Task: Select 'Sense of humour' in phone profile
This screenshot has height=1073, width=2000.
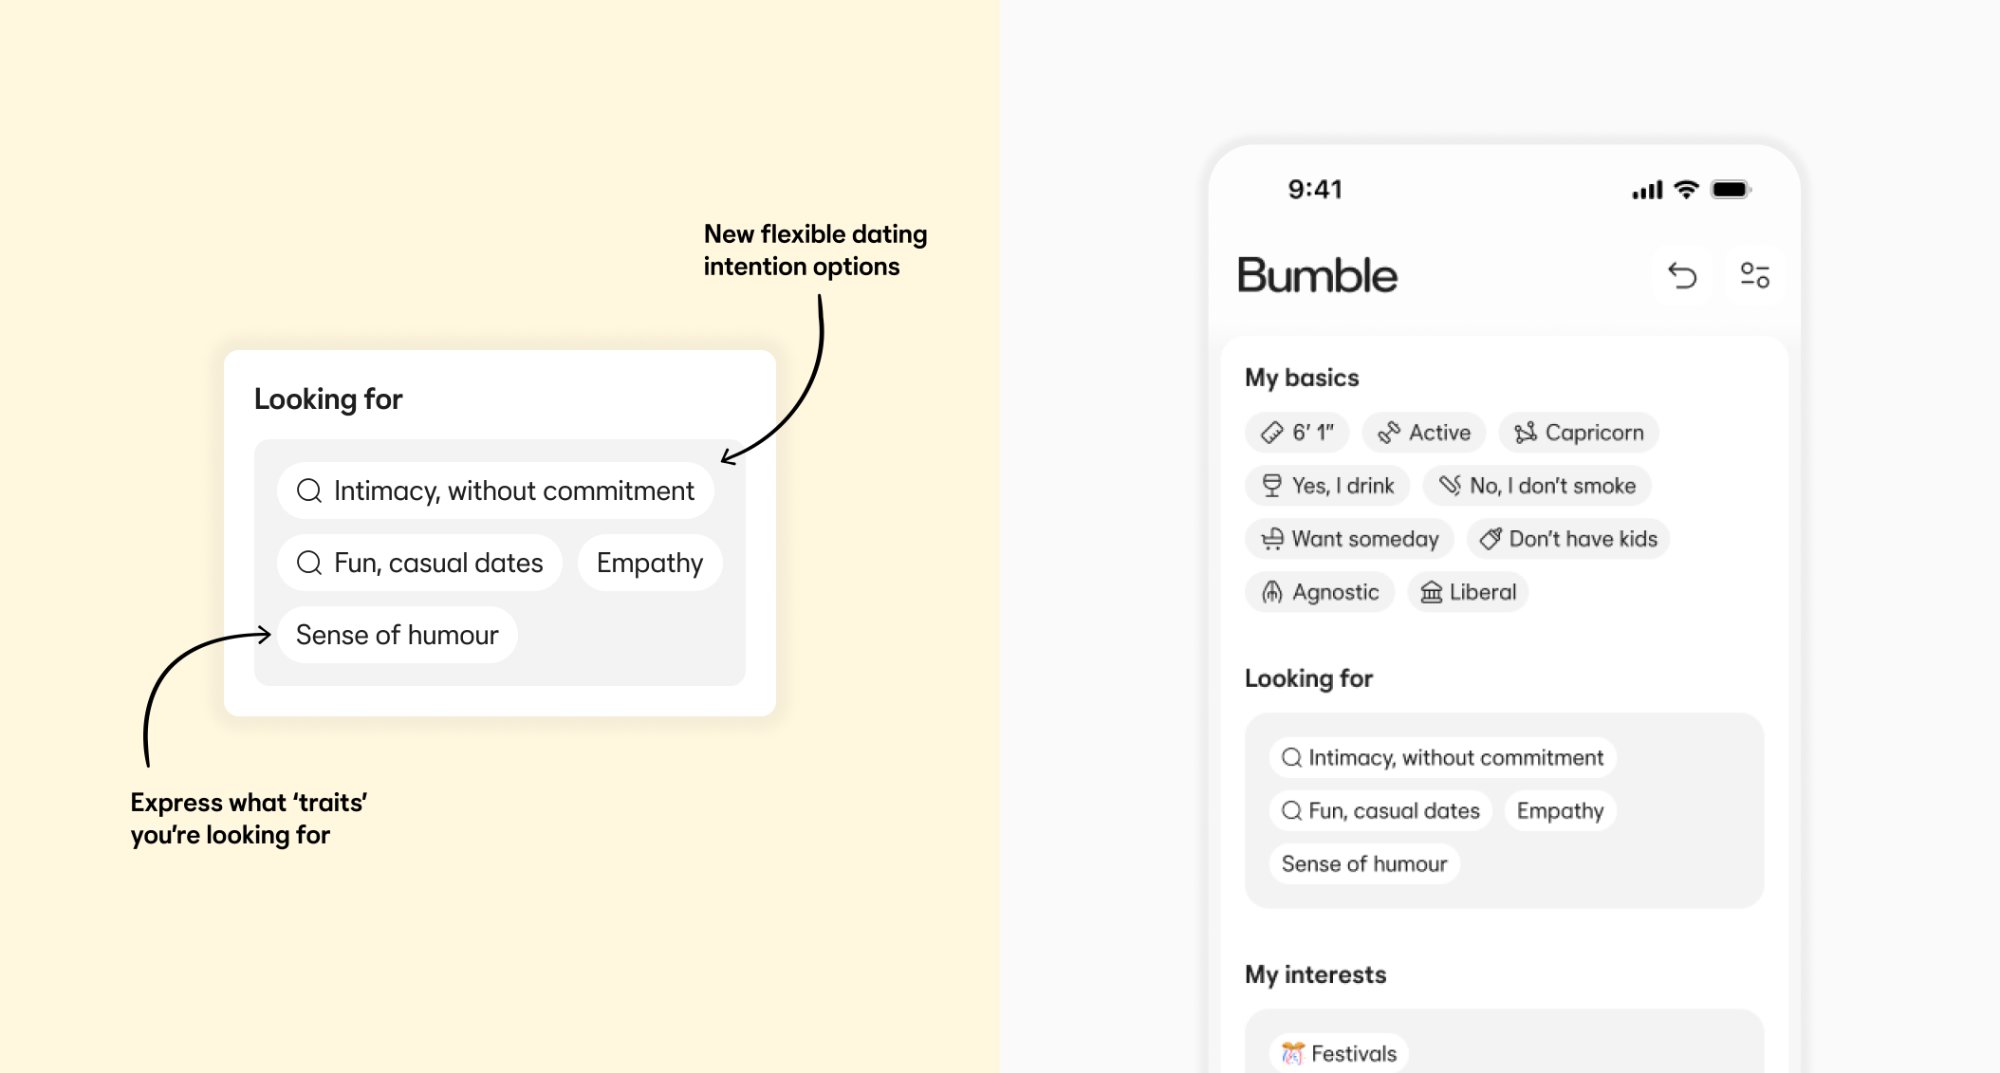Action: tap(1364, 864)
